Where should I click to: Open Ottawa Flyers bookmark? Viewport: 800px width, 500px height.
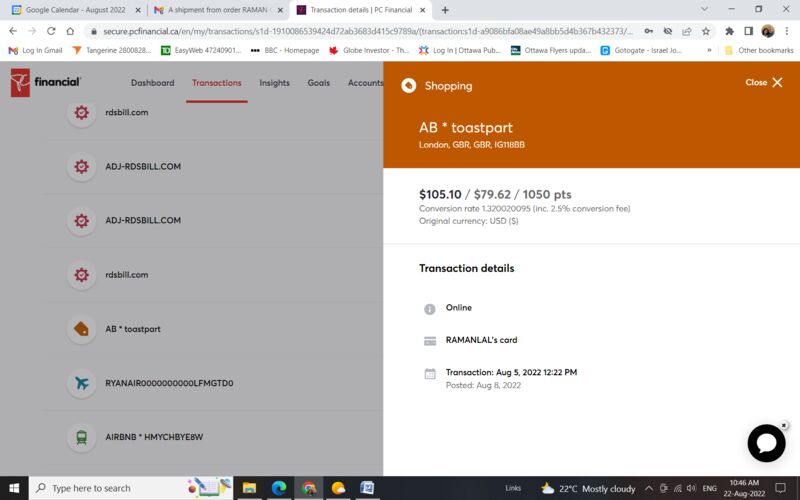pyautogui.click(x=551, y=50)
